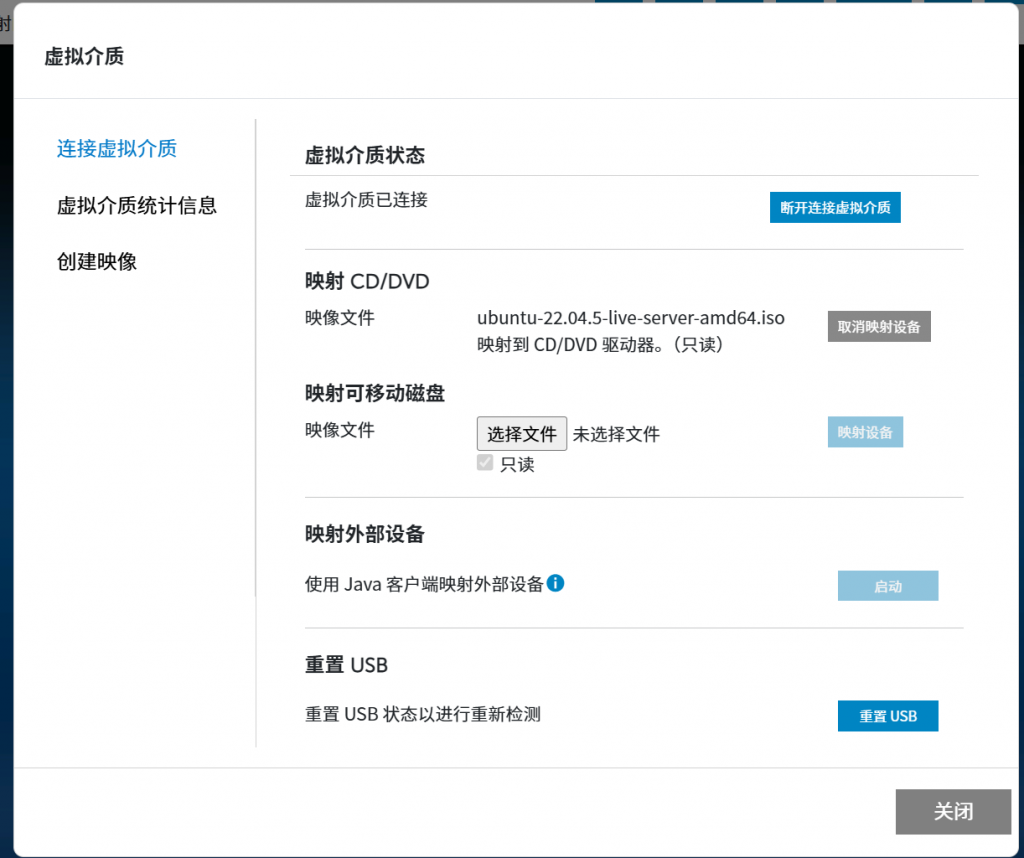Viewport: 1024px width, 858px height.
Task: Click the info icon beside Java 客户端映射外部设备
Action: 555,583
